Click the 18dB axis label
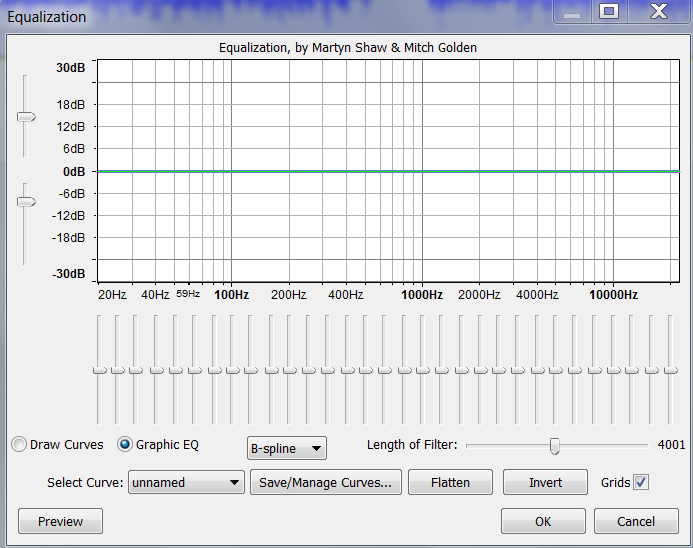This screenshot has height=548, width=693. coord(71,105)
